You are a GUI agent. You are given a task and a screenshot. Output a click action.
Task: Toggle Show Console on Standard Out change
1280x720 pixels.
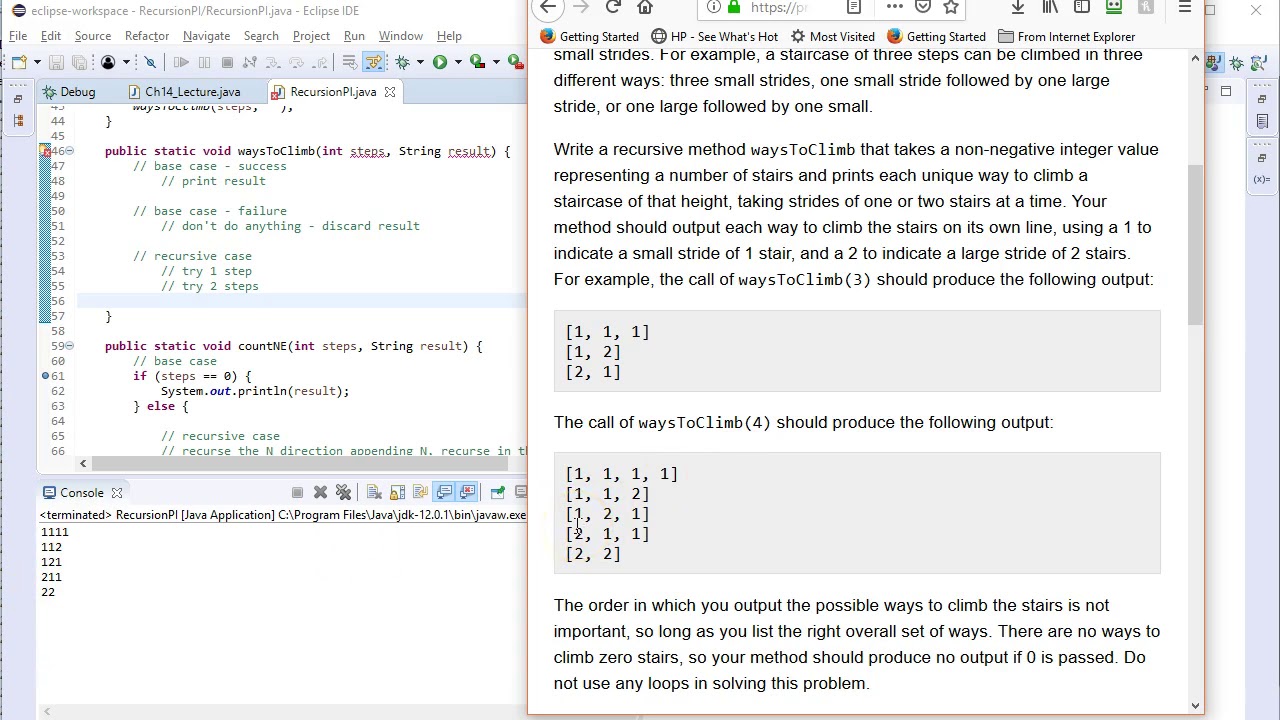444,492
